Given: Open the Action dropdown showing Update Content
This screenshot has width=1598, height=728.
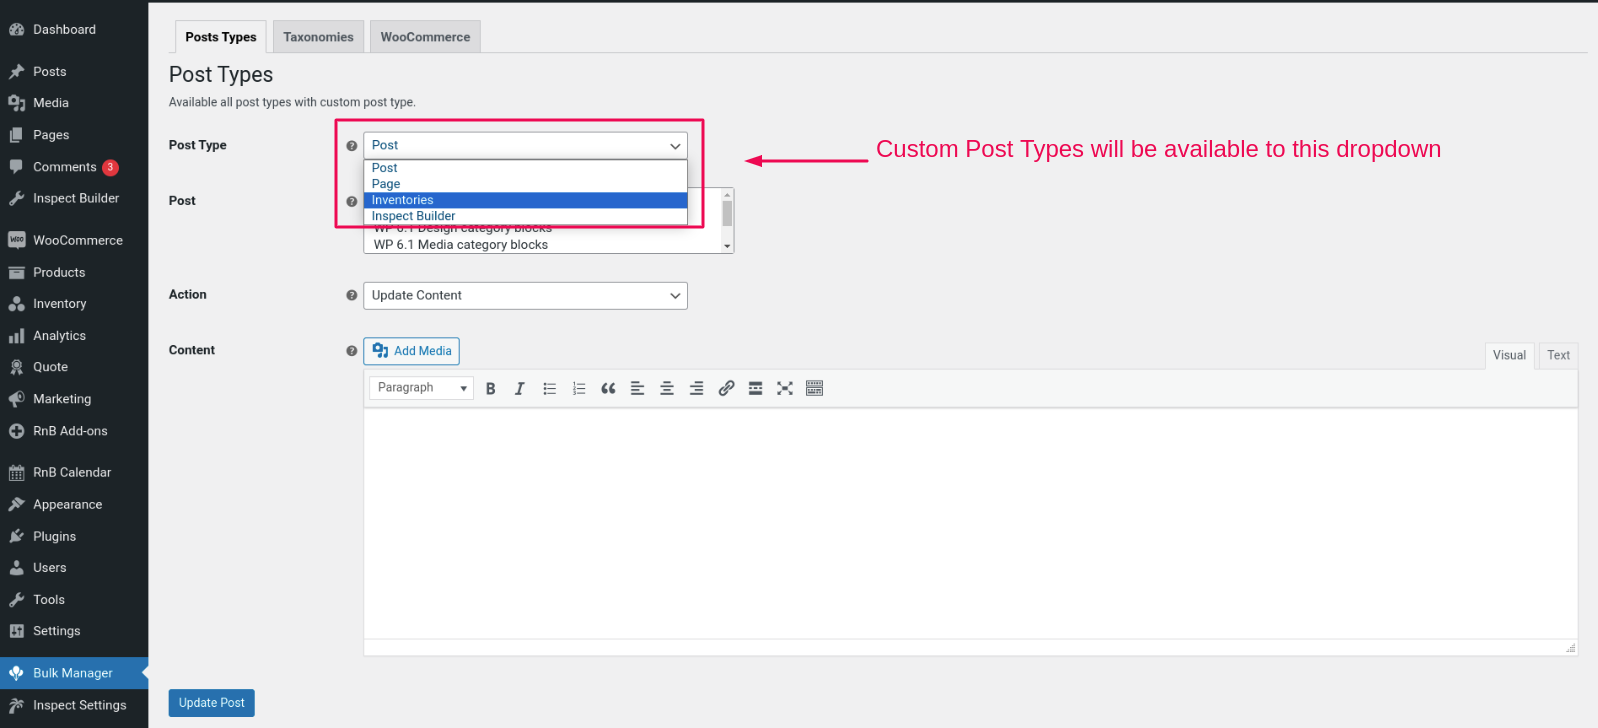Looking at the screenshot, I should coord(525,296).
